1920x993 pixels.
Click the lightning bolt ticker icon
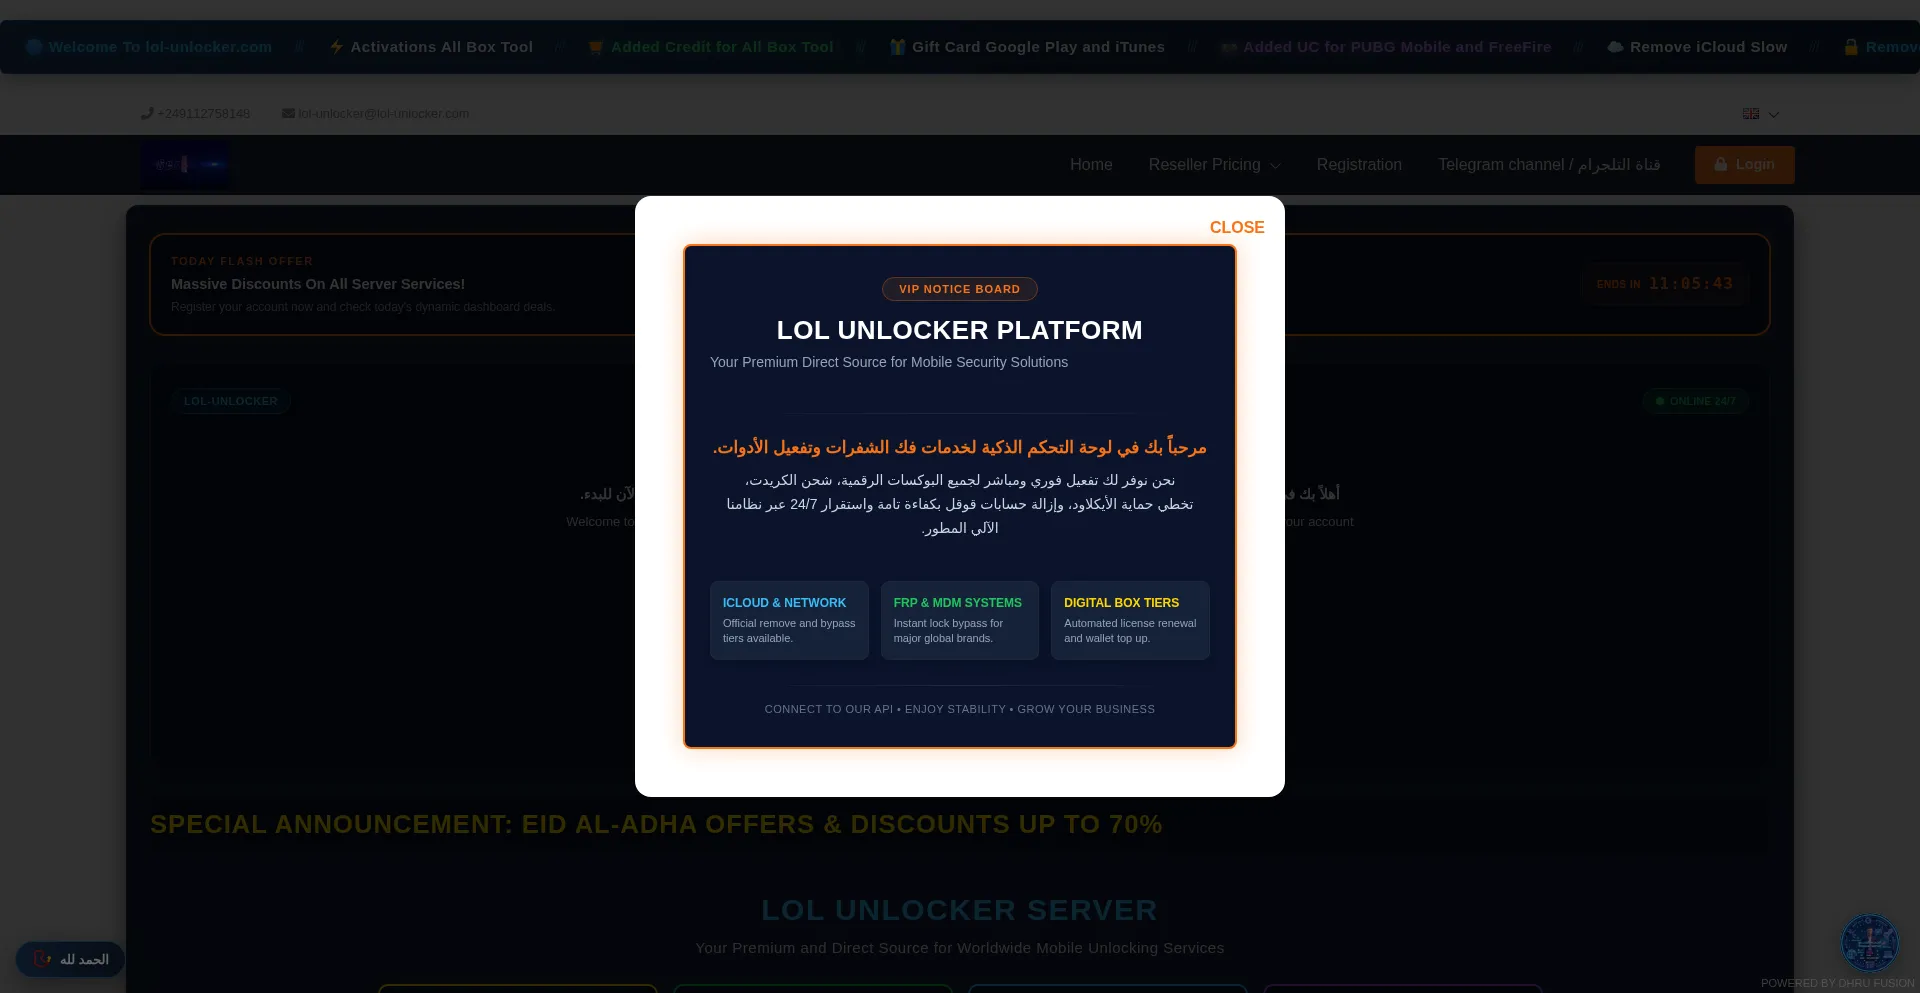[x=336, y=47]
